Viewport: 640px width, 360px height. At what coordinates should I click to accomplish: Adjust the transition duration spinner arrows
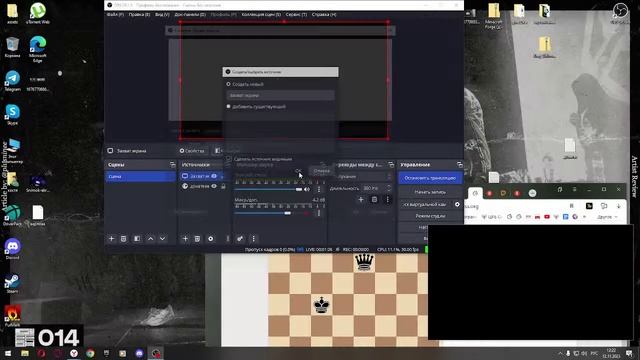(389, 188)
